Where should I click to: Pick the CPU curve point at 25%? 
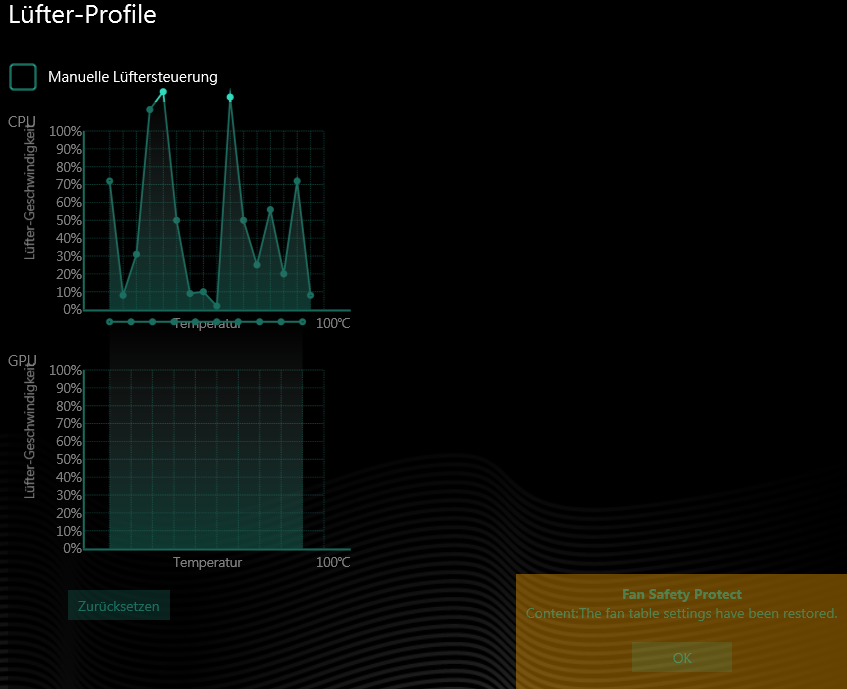(257, 265)
